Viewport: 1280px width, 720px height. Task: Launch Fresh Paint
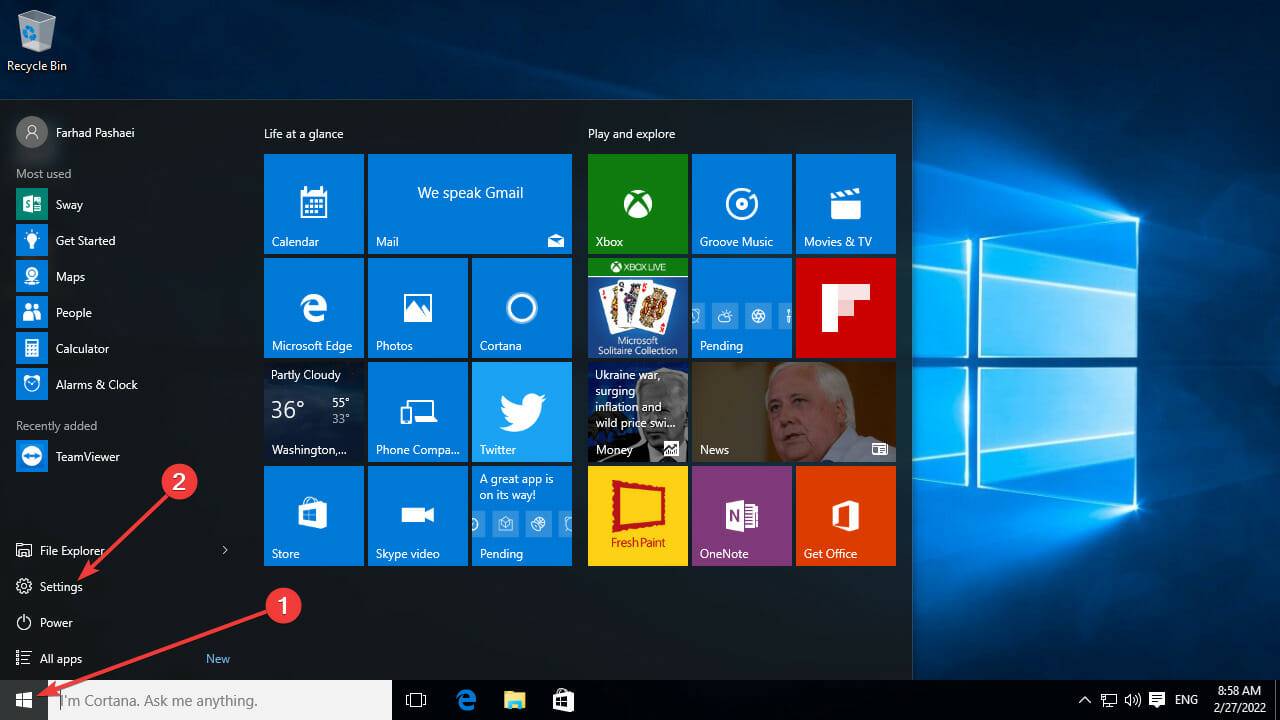[637, 515]
